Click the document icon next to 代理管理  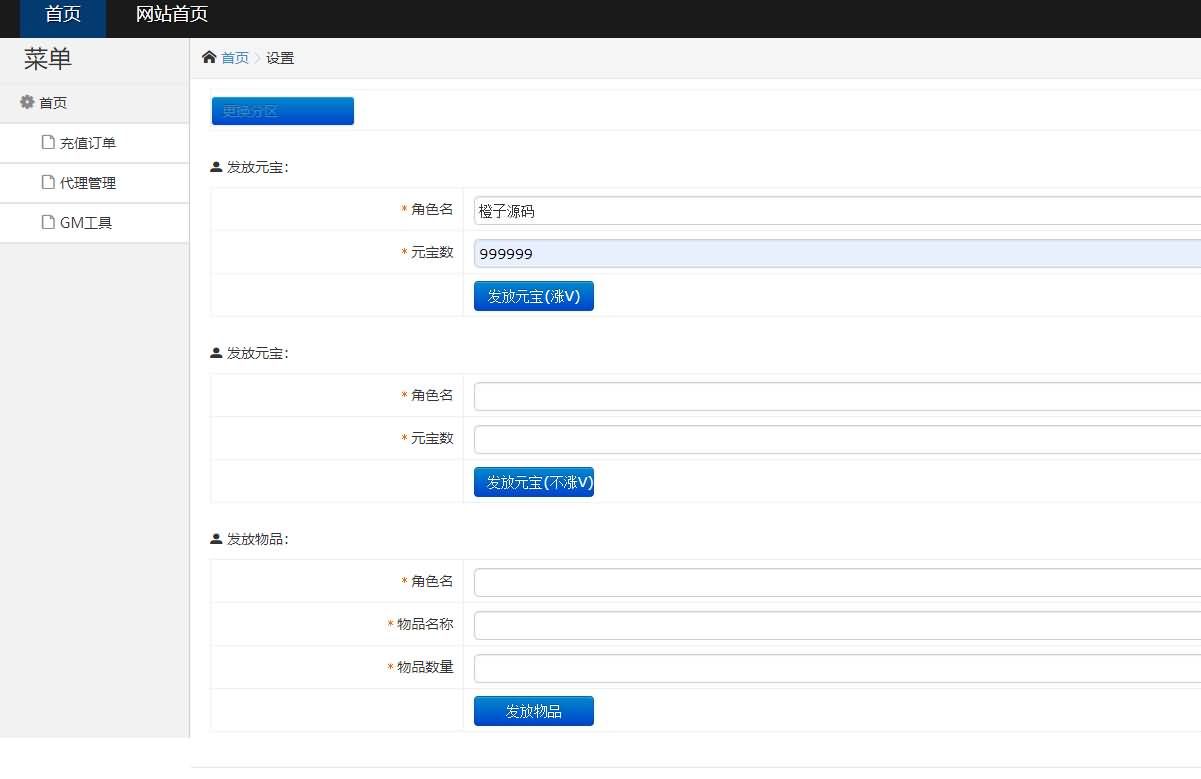tap(48, 182)
